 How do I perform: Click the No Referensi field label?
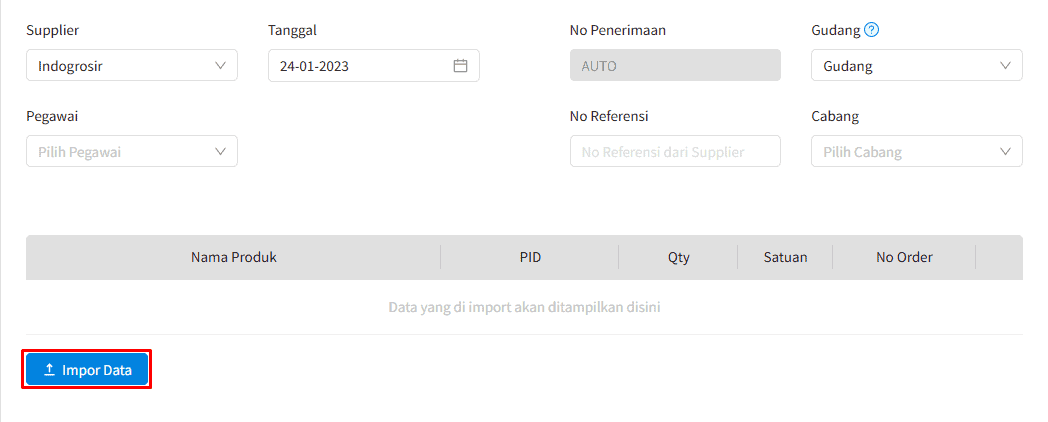pyautogui.click(x=609, y=116)
